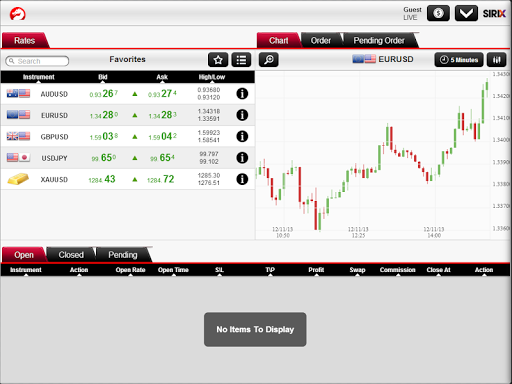
Task: Focus the instrument Search field
Action: pos(37,61)
